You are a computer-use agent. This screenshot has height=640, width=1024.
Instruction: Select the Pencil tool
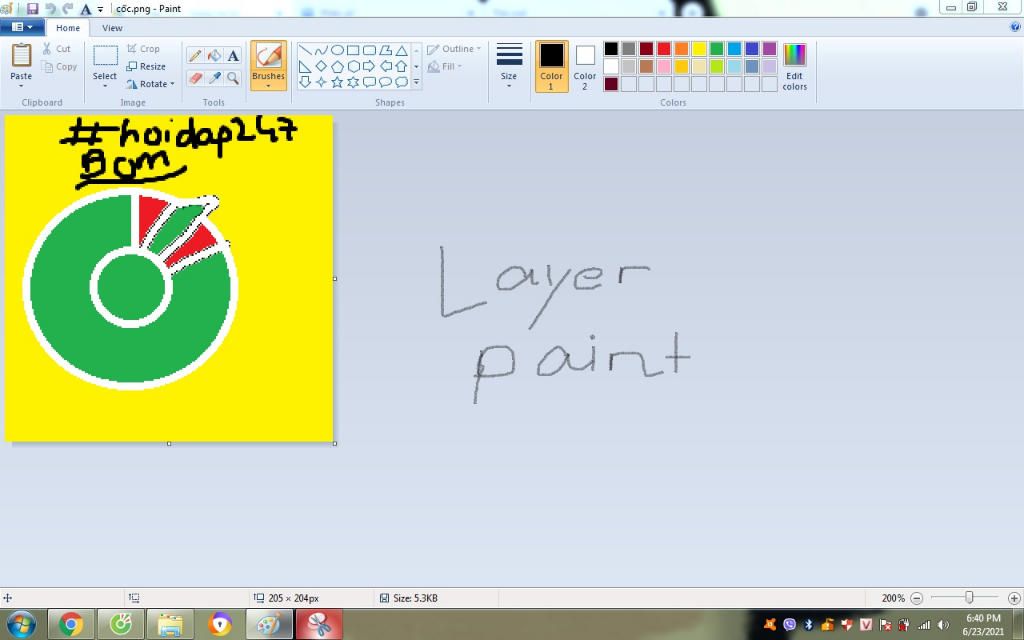[x=195, y=56]
